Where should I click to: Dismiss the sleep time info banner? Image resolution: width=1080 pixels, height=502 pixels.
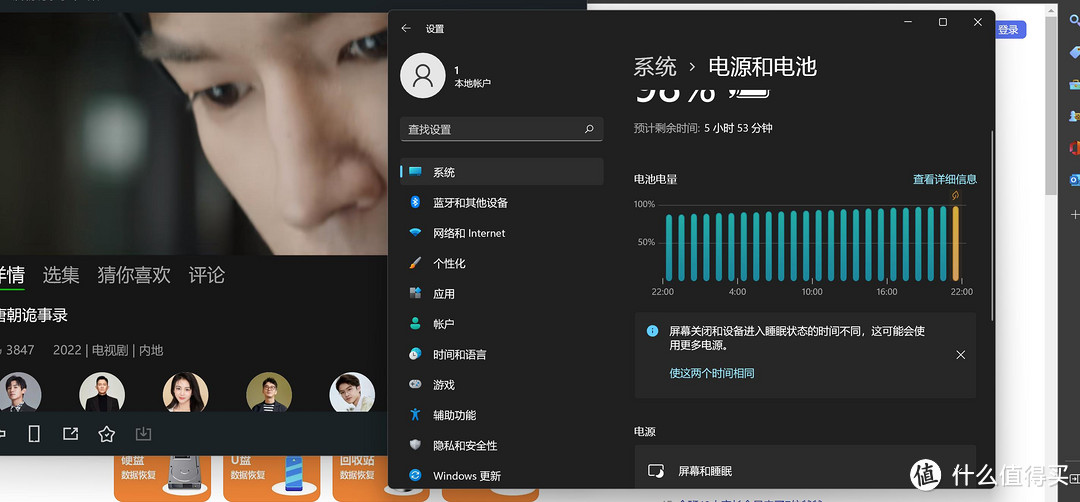pyautogui.click(x=960, y=355)
